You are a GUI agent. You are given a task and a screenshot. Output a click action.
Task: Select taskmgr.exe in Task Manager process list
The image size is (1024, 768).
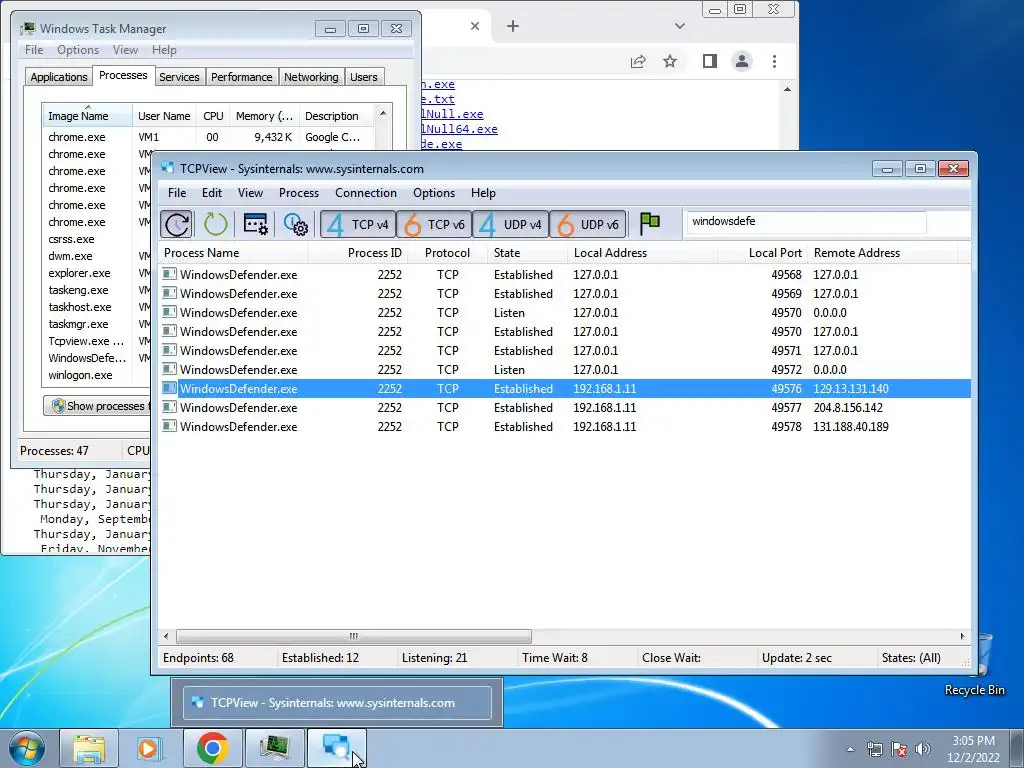[x=78, y=324]
